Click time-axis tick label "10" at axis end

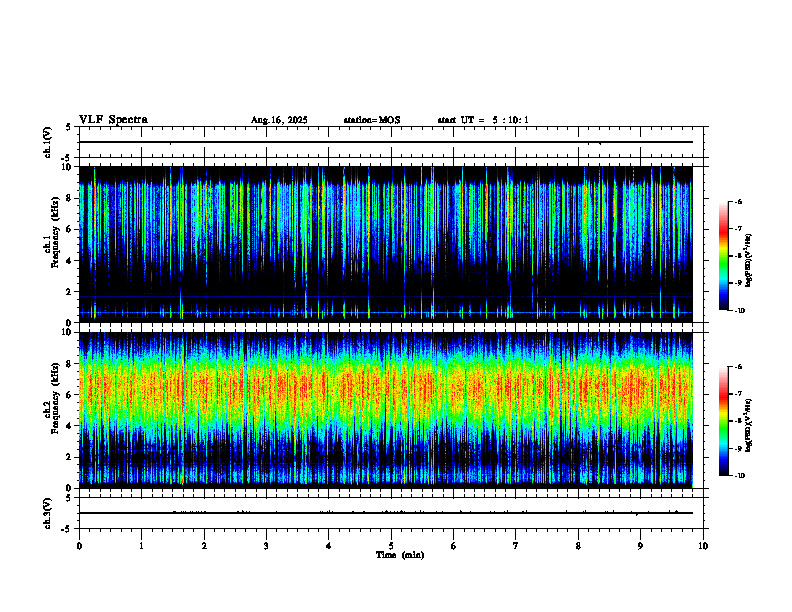703,546
